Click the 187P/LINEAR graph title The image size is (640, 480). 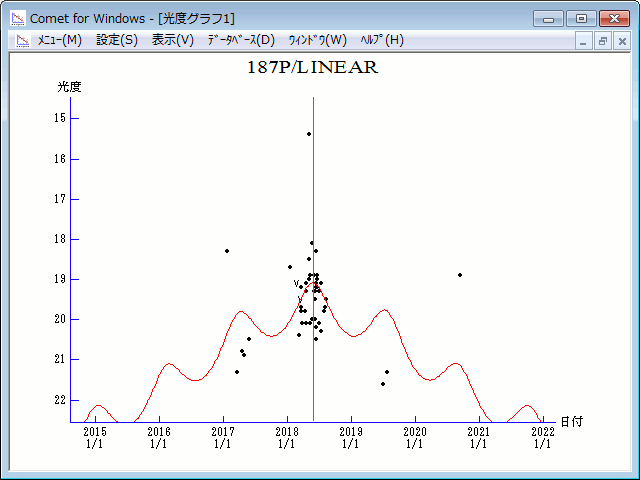[x=312, y=68]
